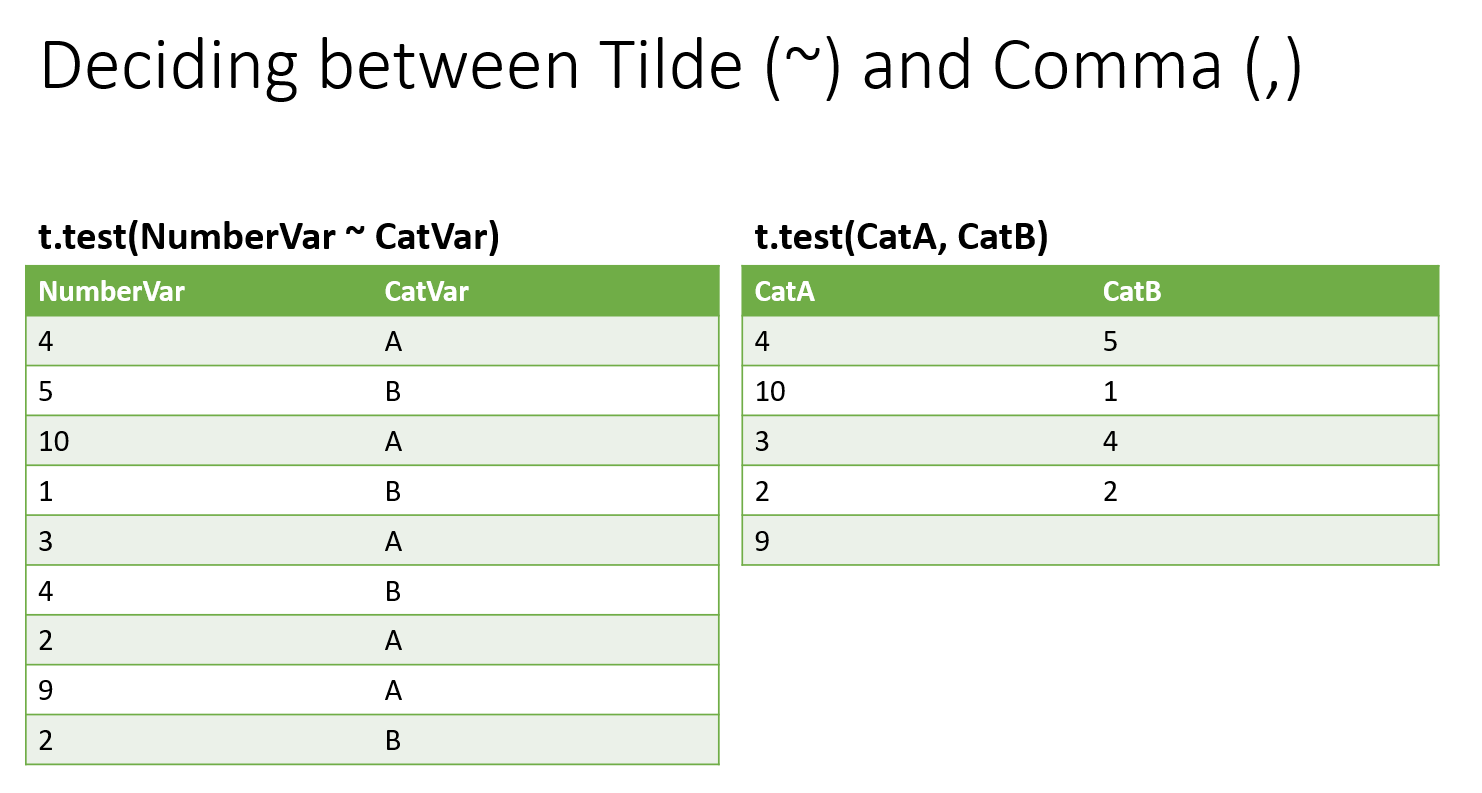The image size is (1482, 793).
Task: Click the word Comma in the title
Action: (1107, 66)
